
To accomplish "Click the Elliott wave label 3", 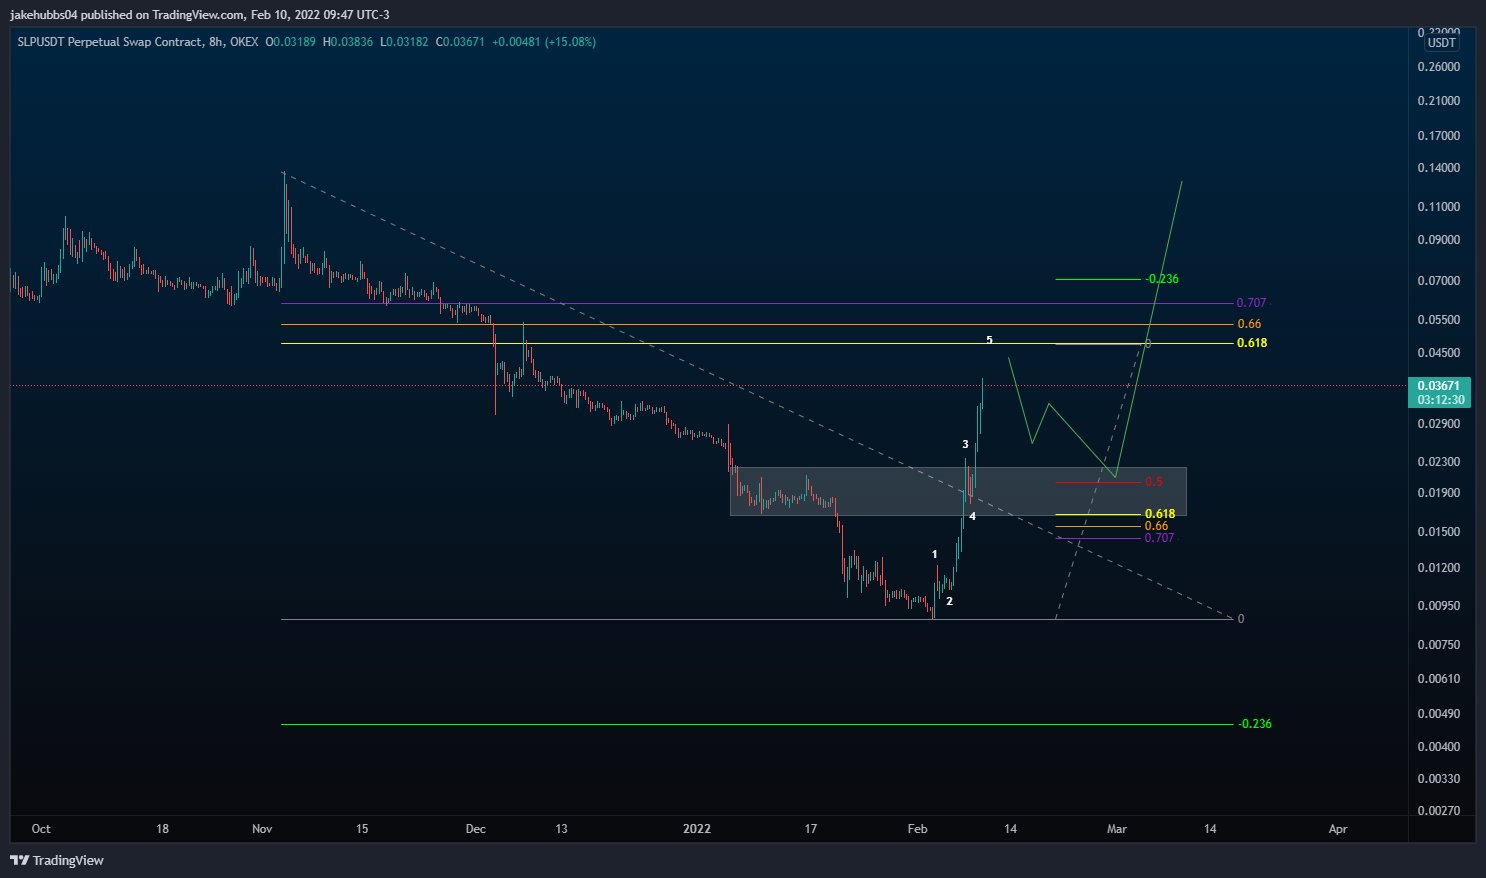I will tap(965, 444).
